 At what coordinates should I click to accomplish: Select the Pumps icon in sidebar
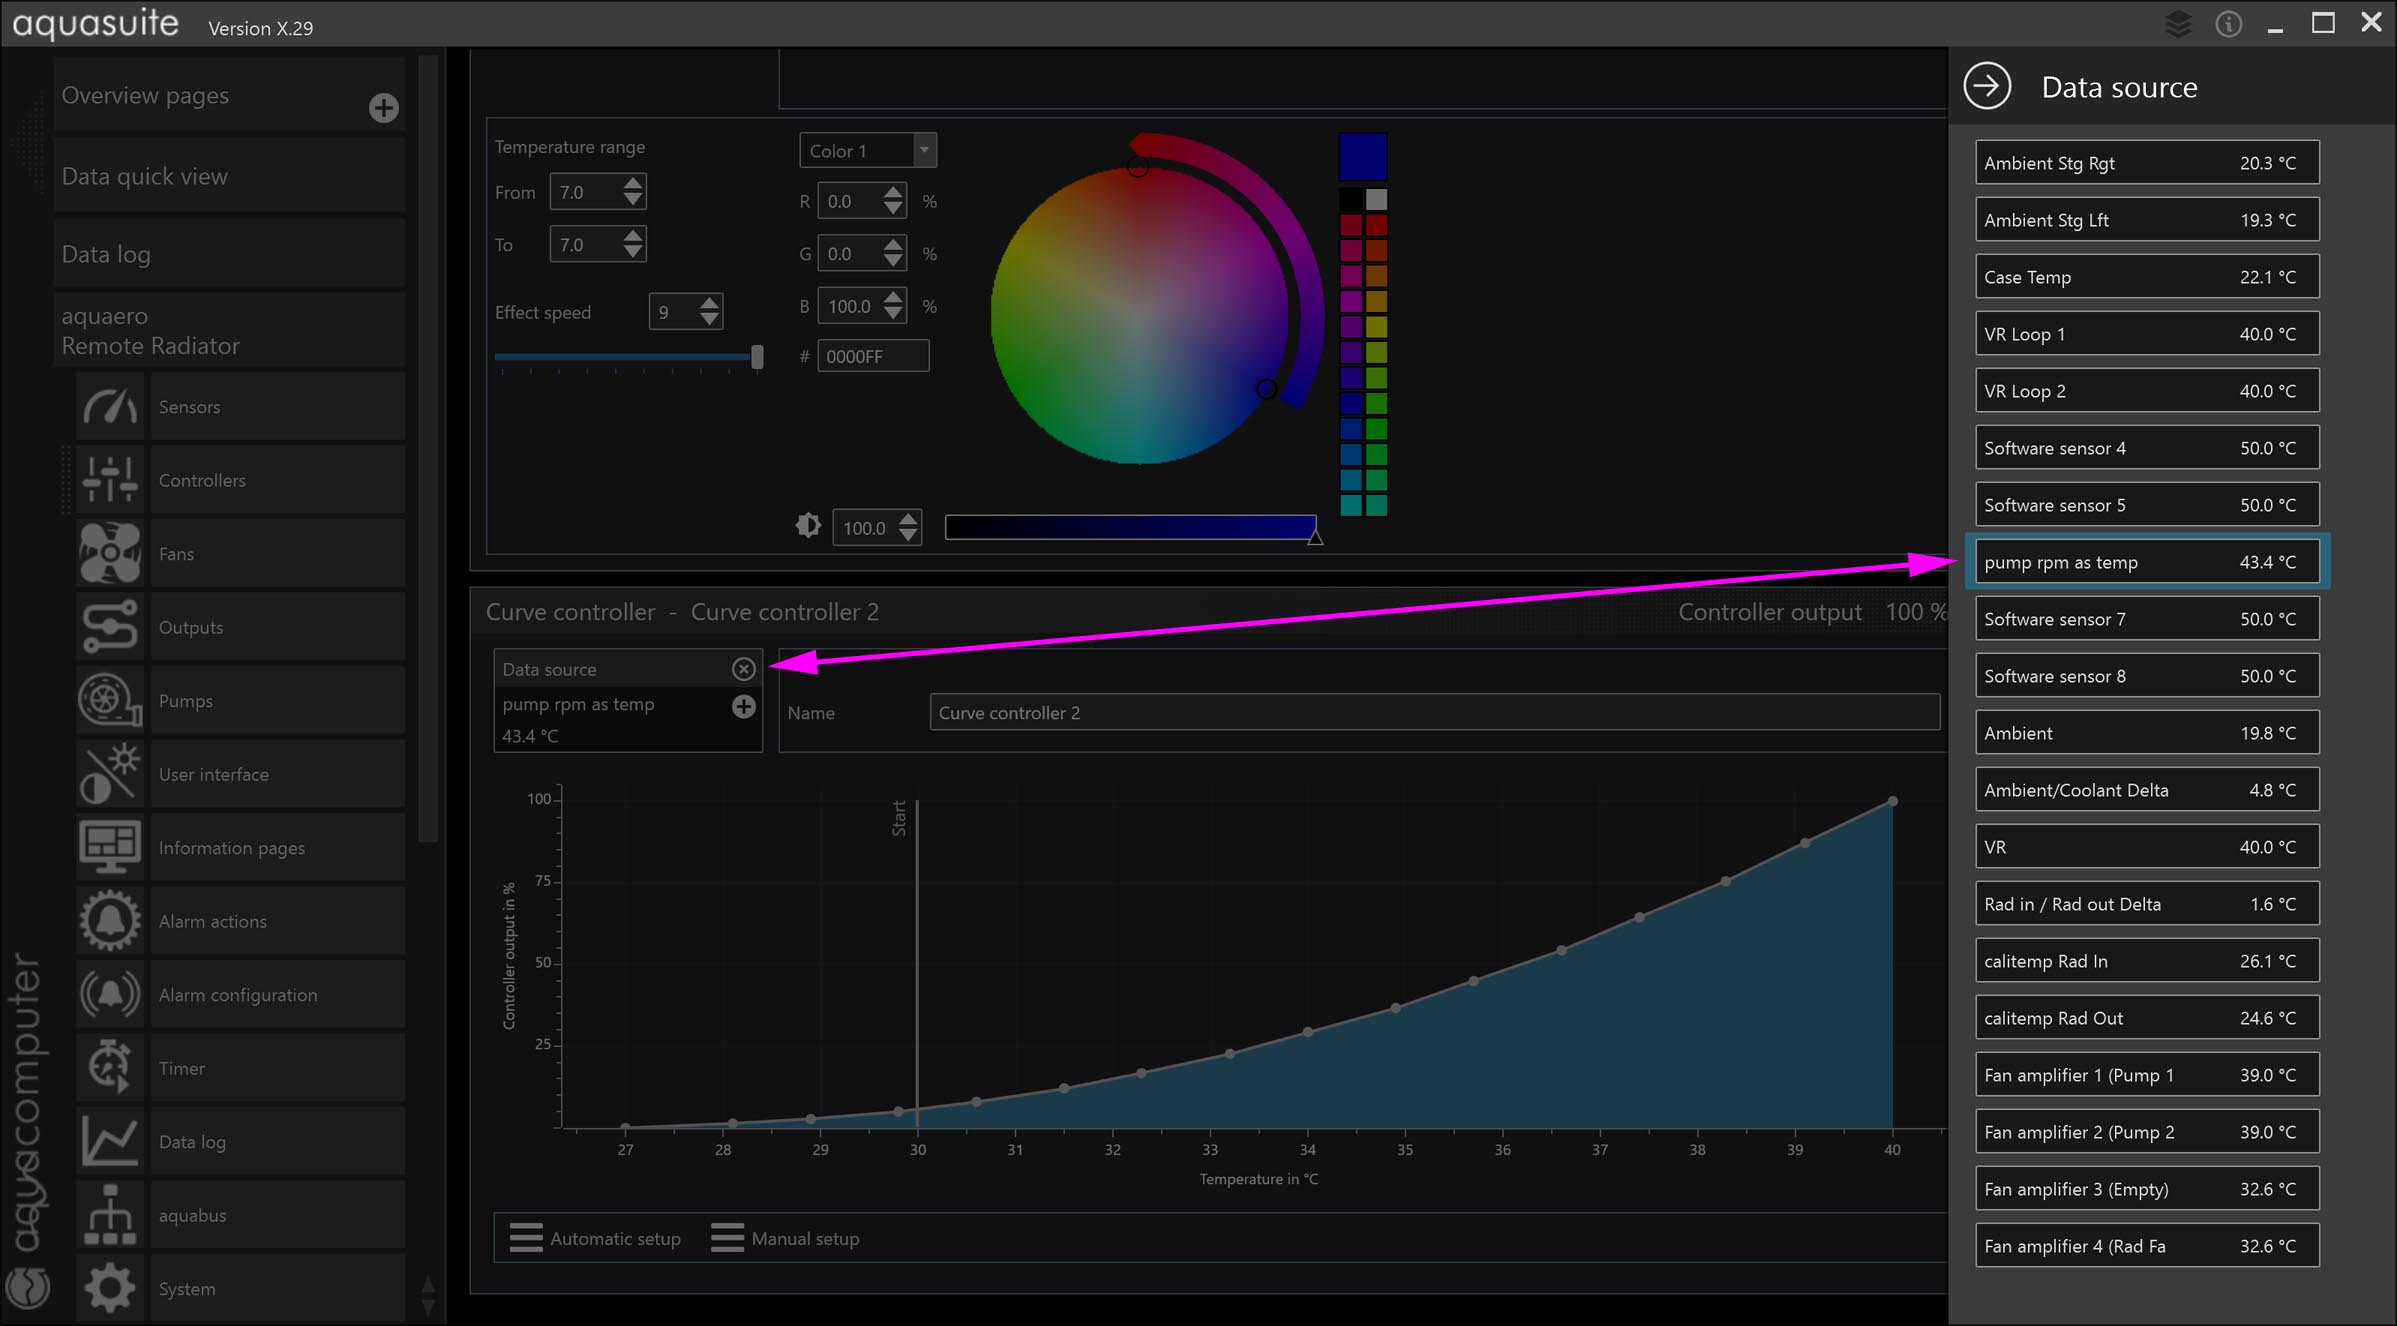[110, 700]
